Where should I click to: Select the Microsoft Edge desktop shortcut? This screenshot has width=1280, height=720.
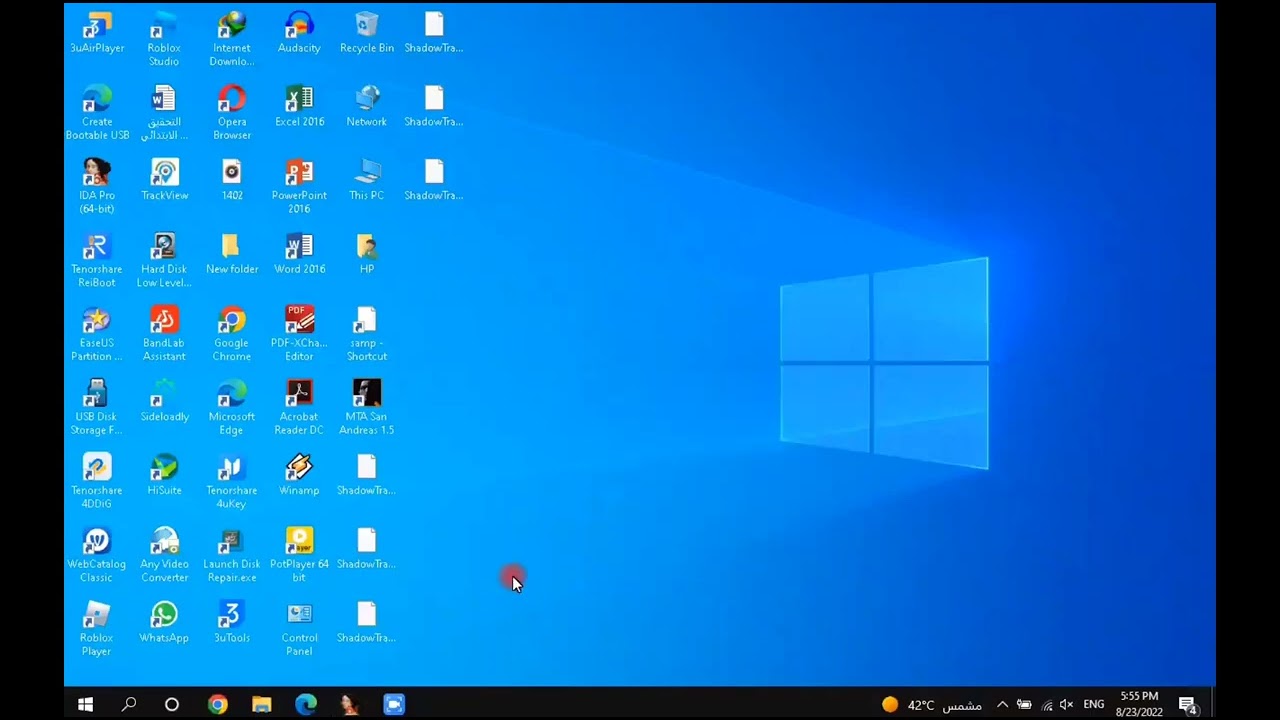[x=232, y=409]
